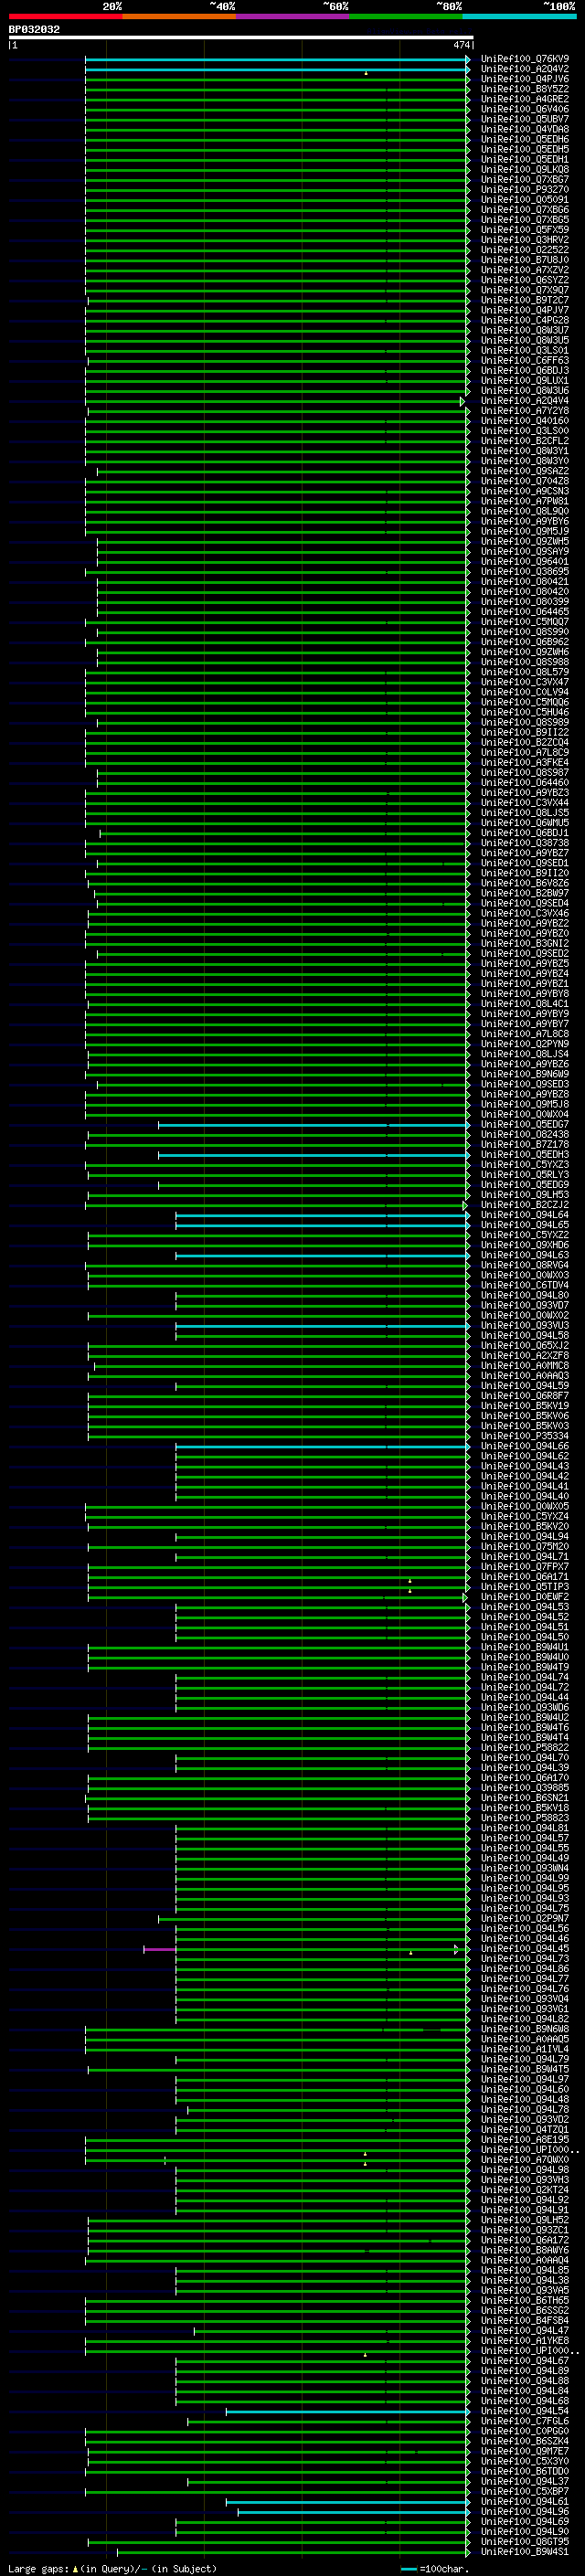Screen dimensions: 585x2576
Task: Click the white query sequence ruler bar
Action: (x=241, y=37)
